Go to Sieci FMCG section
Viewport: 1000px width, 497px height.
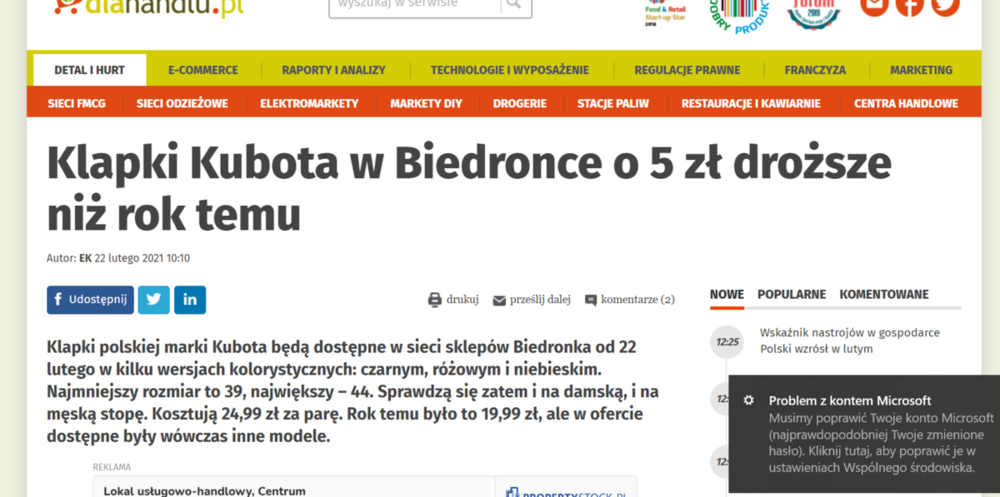76,103
